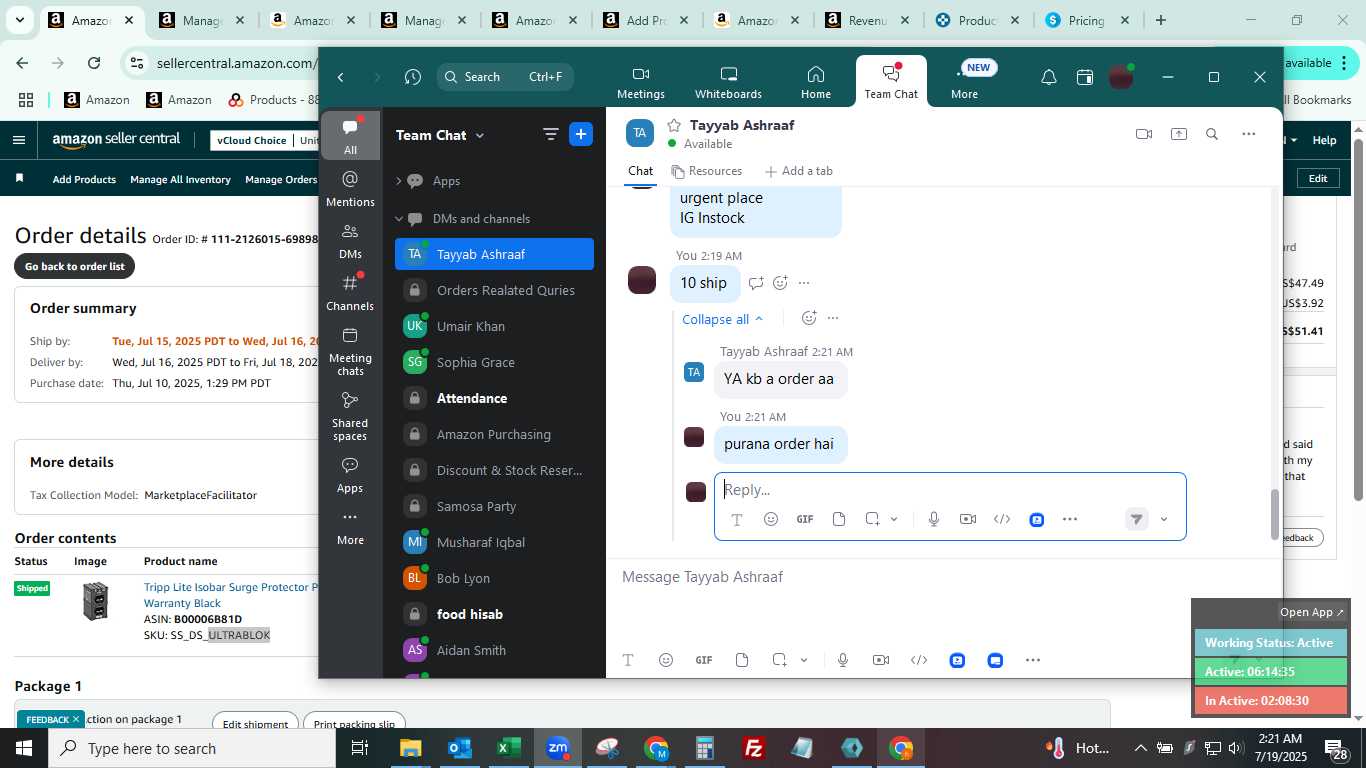Click Add Products in Seller Central
The image size is (1366, 768).
point(84,180)
